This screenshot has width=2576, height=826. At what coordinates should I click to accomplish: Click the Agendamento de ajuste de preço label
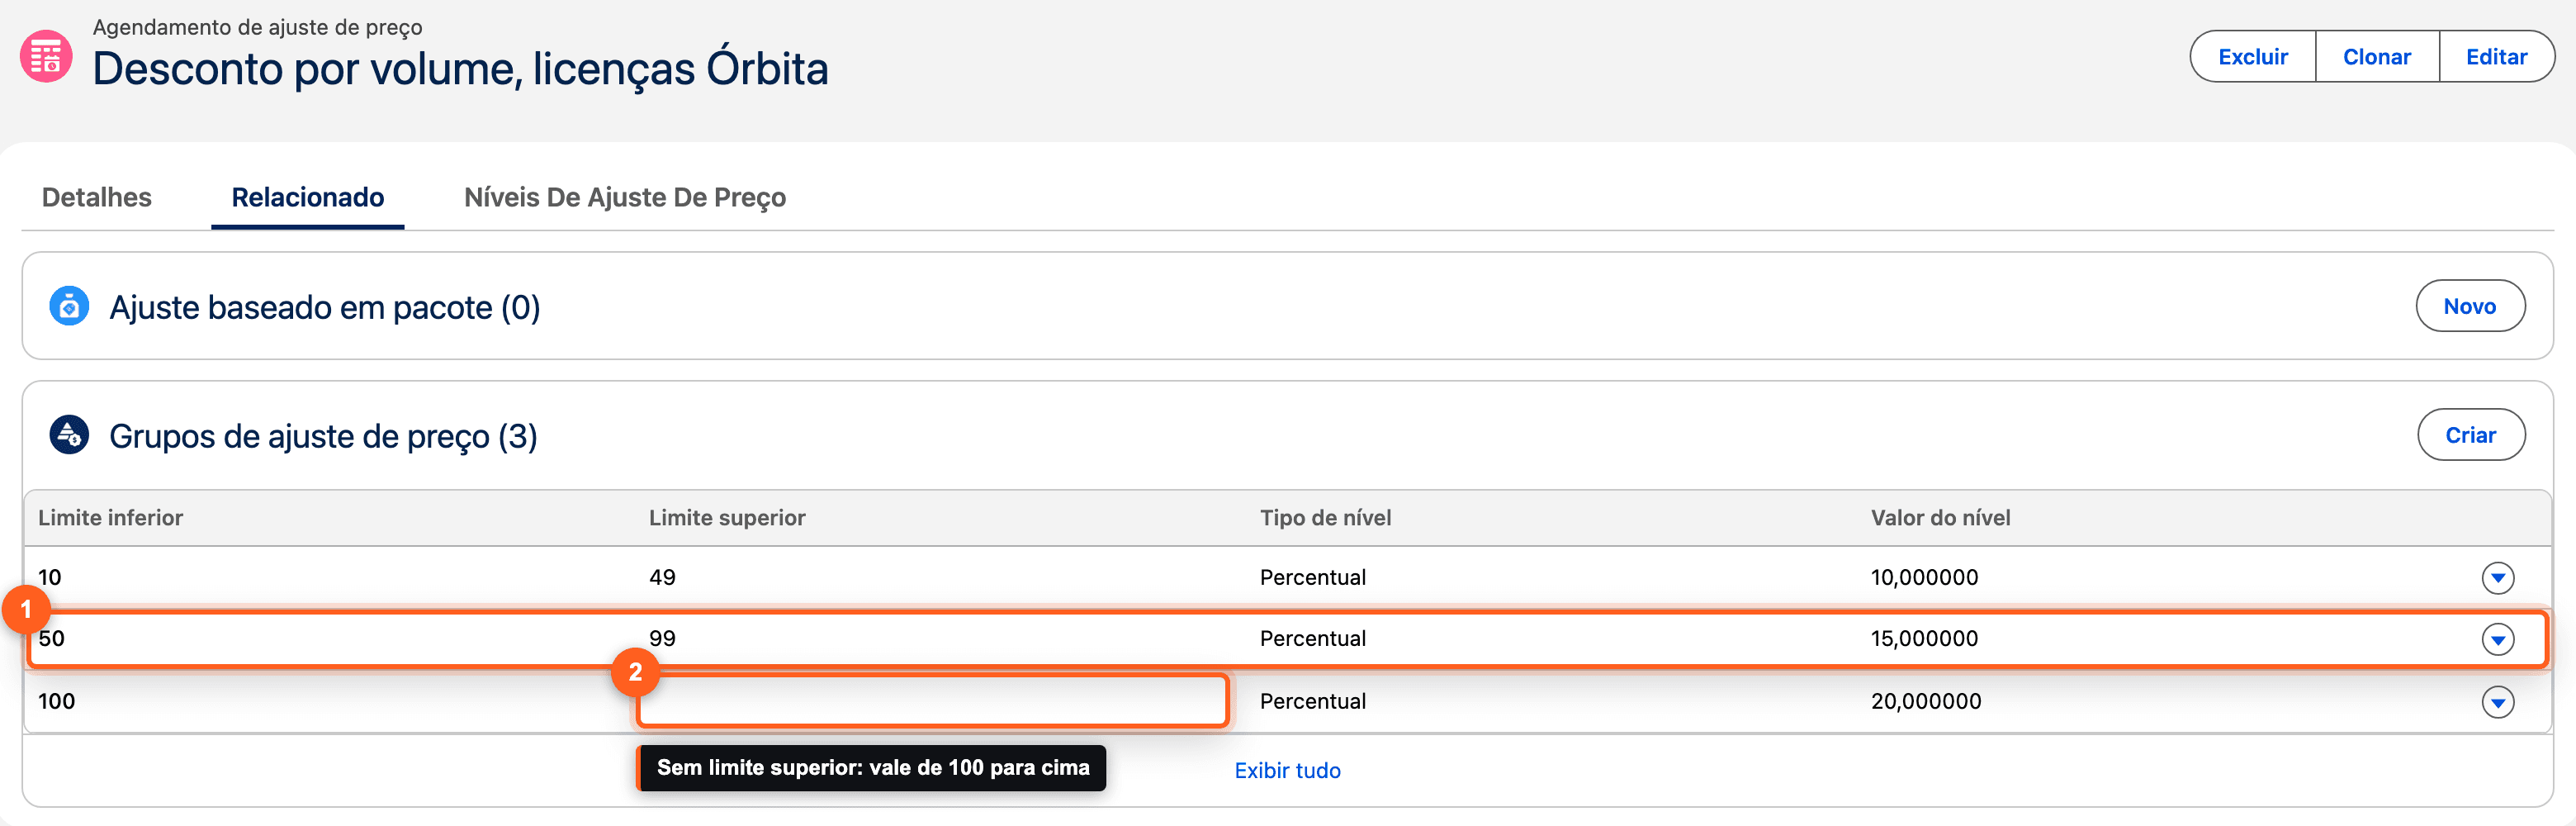[257, 27]
